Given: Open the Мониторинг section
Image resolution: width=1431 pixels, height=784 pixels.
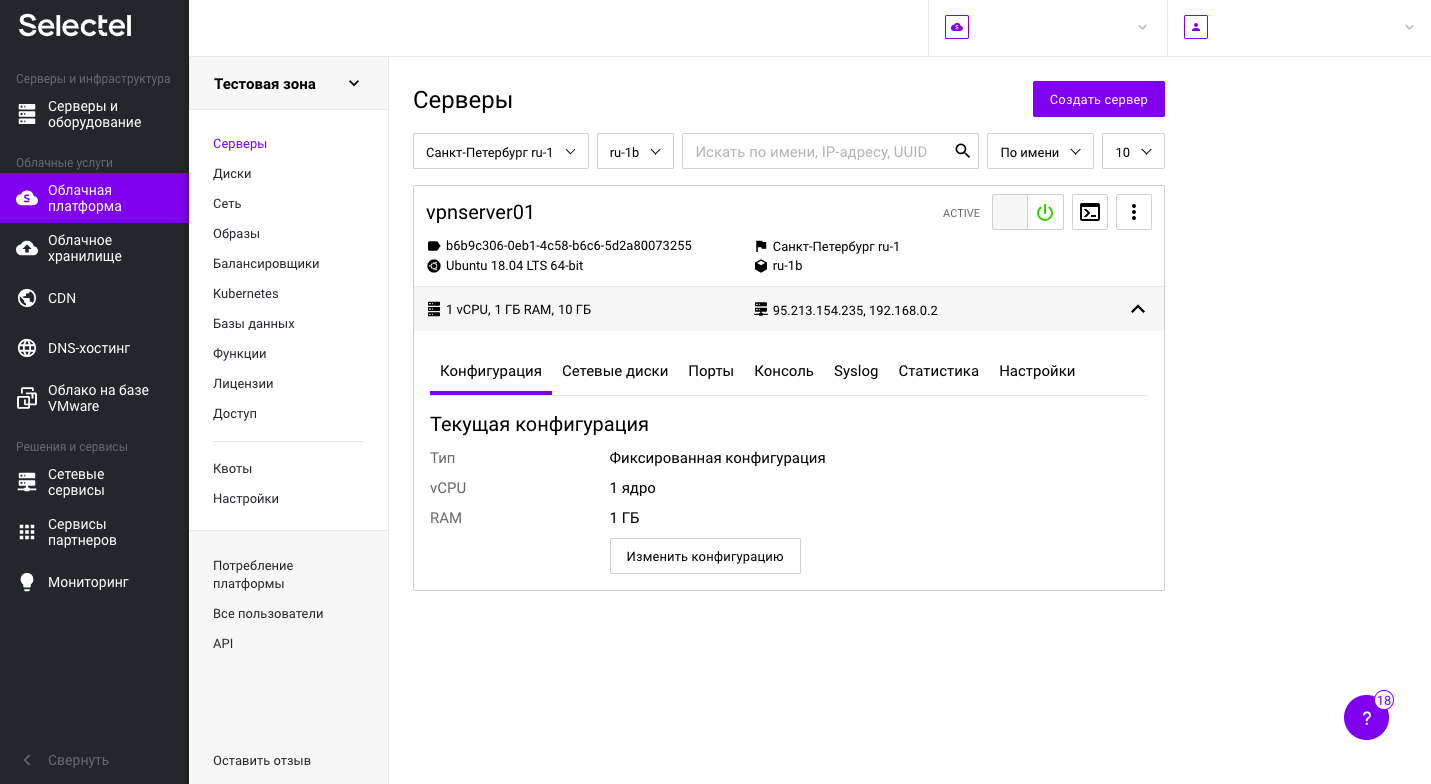Looking at the screenshot, I should (x=80, y=581).
